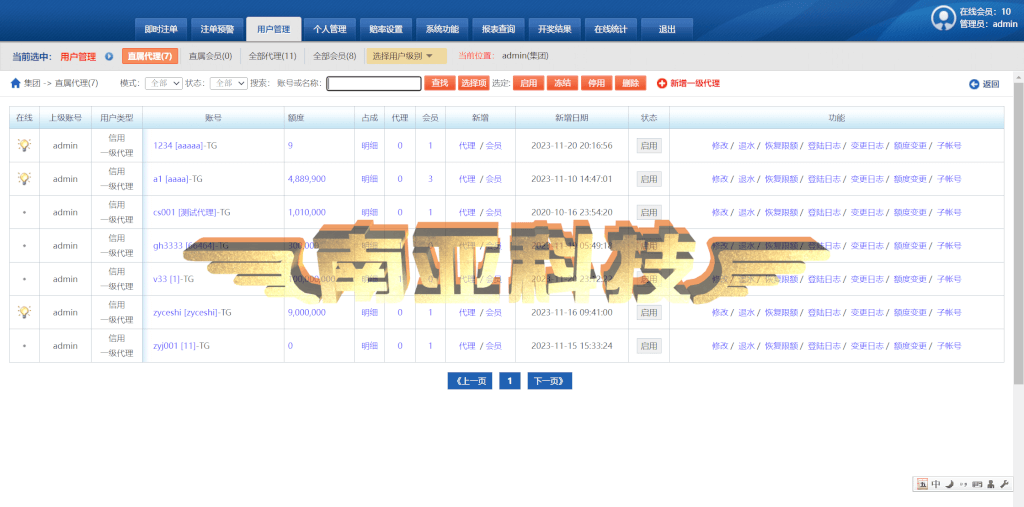Screen dimensions: 1024x507
Task: Click the 账号 column header
Action: (213, 118)
